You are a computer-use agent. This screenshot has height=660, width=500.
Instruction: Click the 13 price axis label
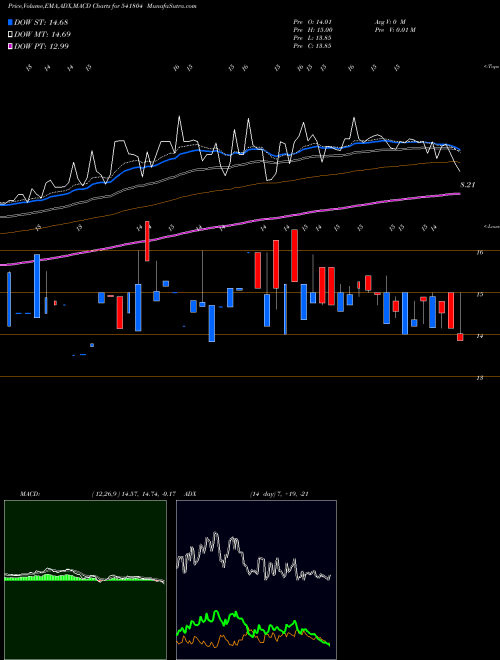coord(480,378)
